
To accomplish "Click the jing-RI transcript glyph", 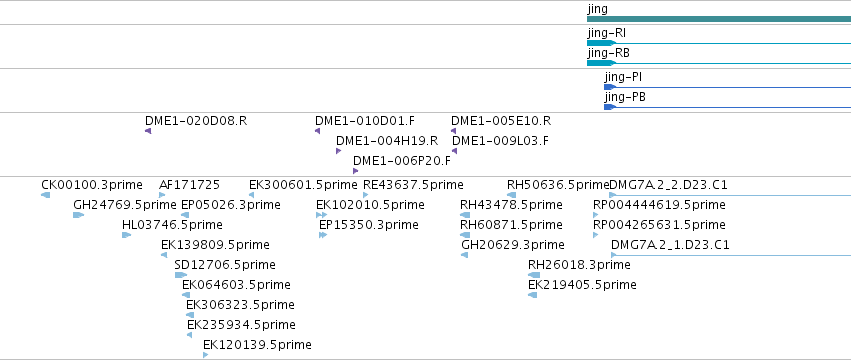I will click(719, 43).
